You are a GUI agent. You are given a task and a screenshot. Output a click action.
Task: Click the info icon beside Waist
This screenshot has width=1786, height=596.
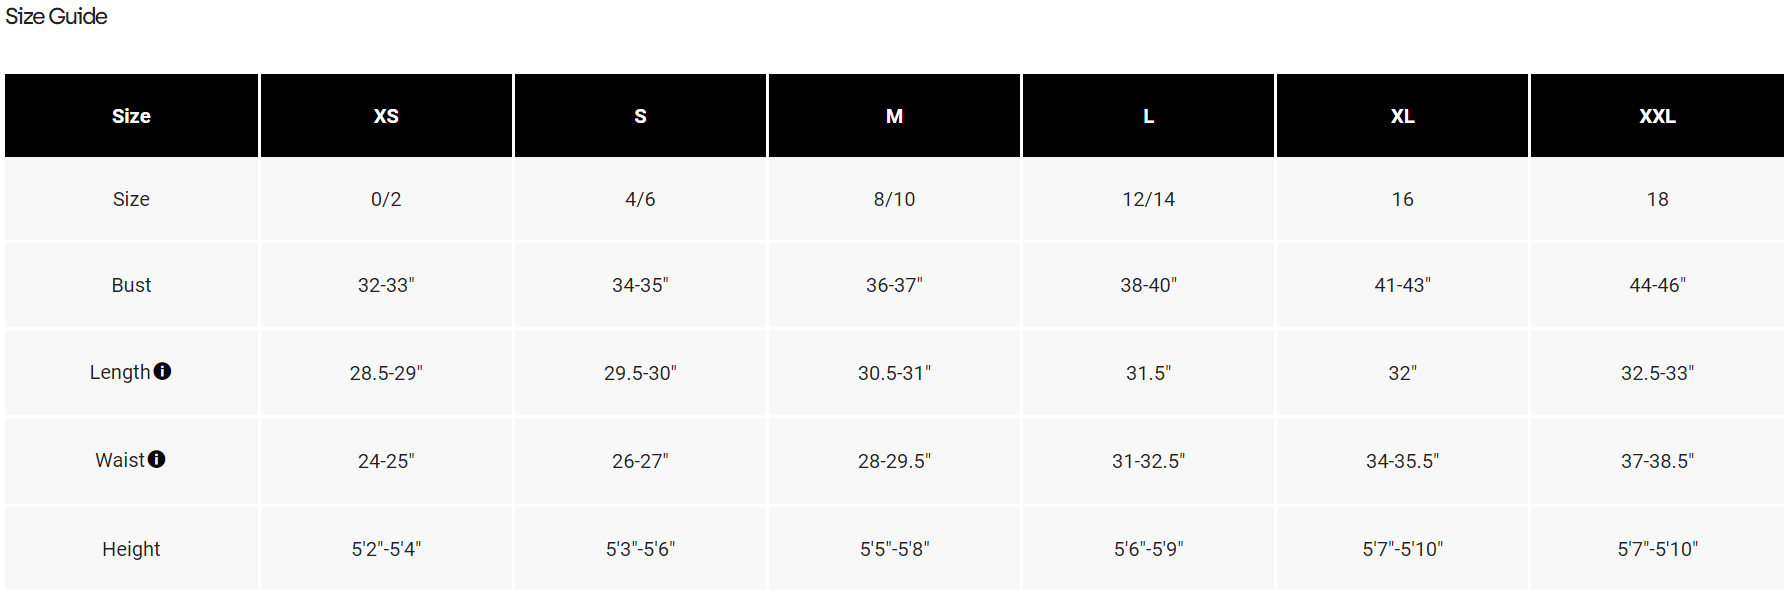tap(157, 459)
